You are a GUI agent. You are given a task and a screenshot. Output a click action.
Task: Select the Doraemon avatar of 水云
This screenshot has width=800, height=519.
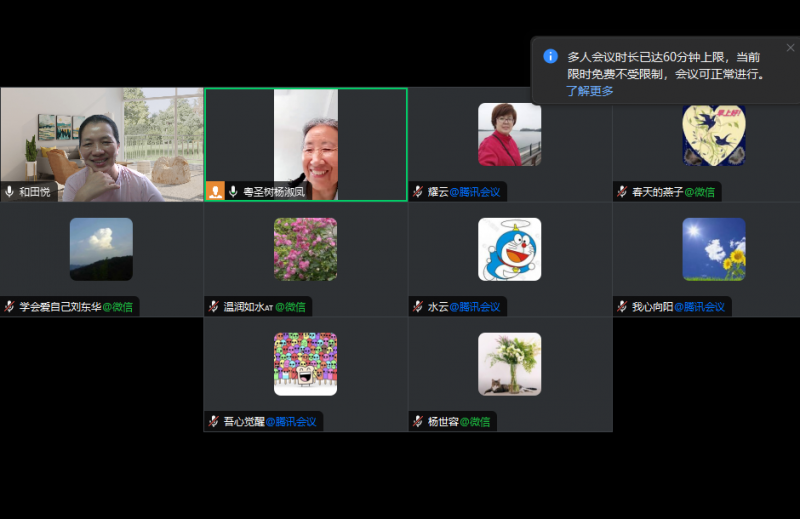click(509, 249)
